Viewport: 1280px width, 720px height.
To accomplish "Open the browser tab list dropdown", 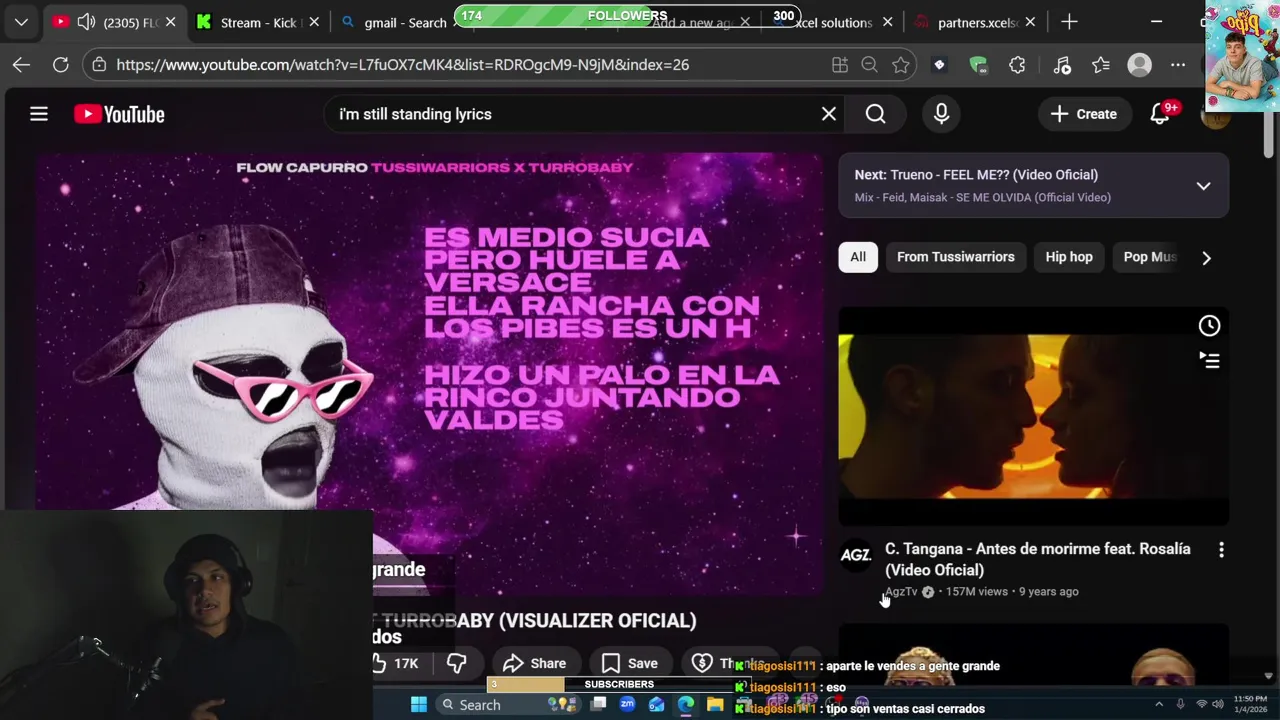I will click(x=21, y=22).
